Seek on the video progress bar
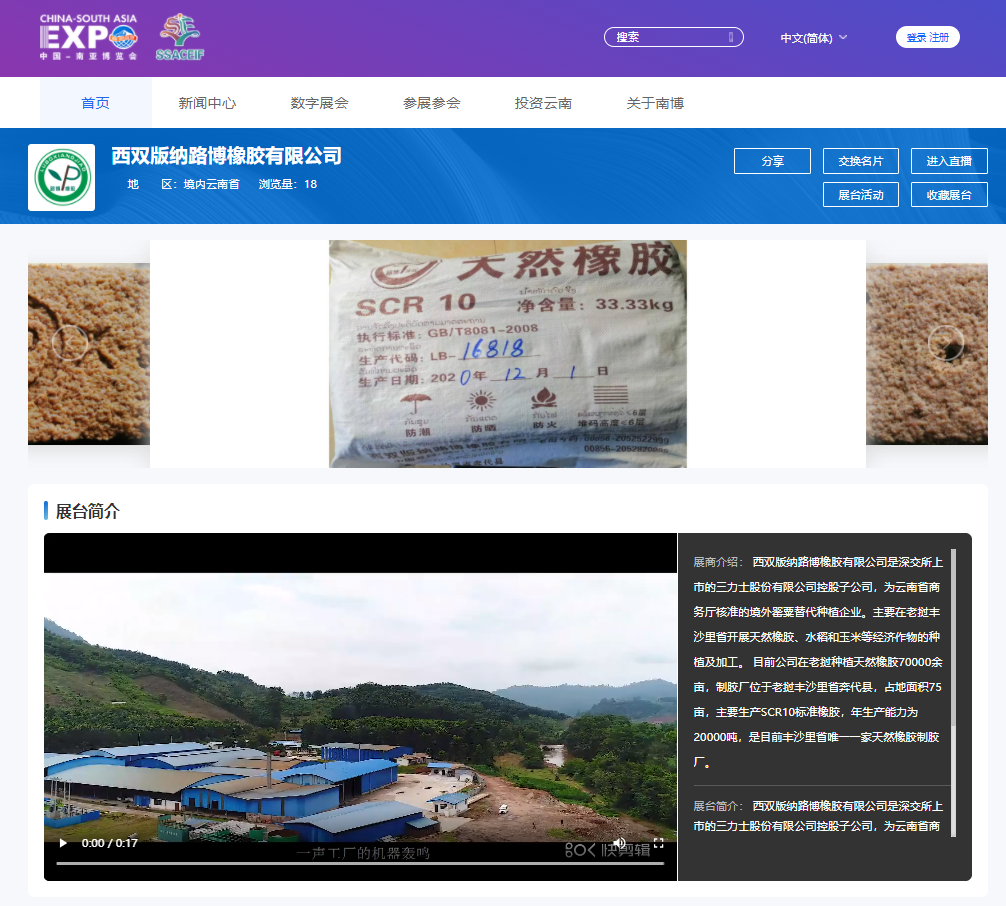The height and width of the screenshot is (906, 1006). (x=360, y=864)
